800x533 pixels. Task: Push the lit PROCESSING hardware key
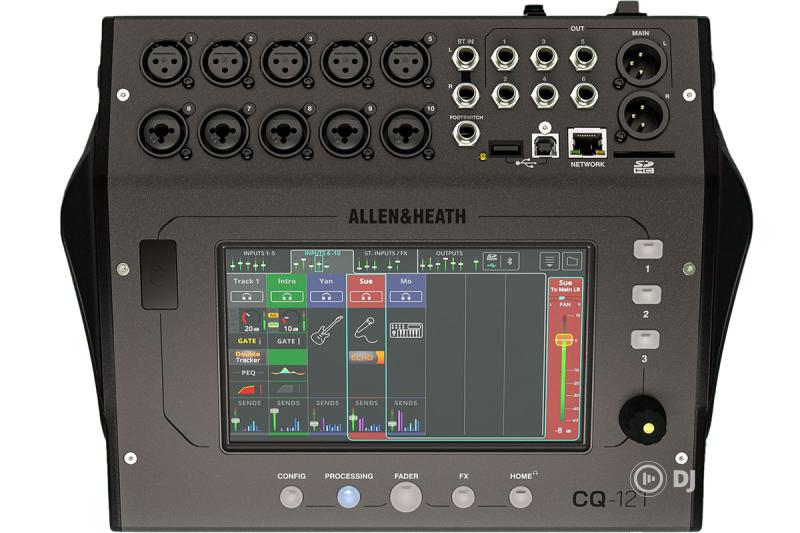pyautogui.click(x=349, y=497)
